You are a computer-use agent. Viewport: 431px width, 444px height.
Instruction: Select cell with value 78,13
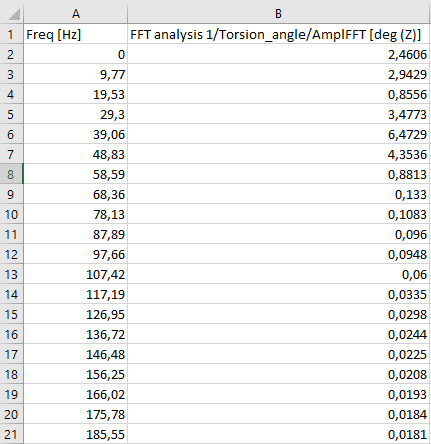[76, 214]
